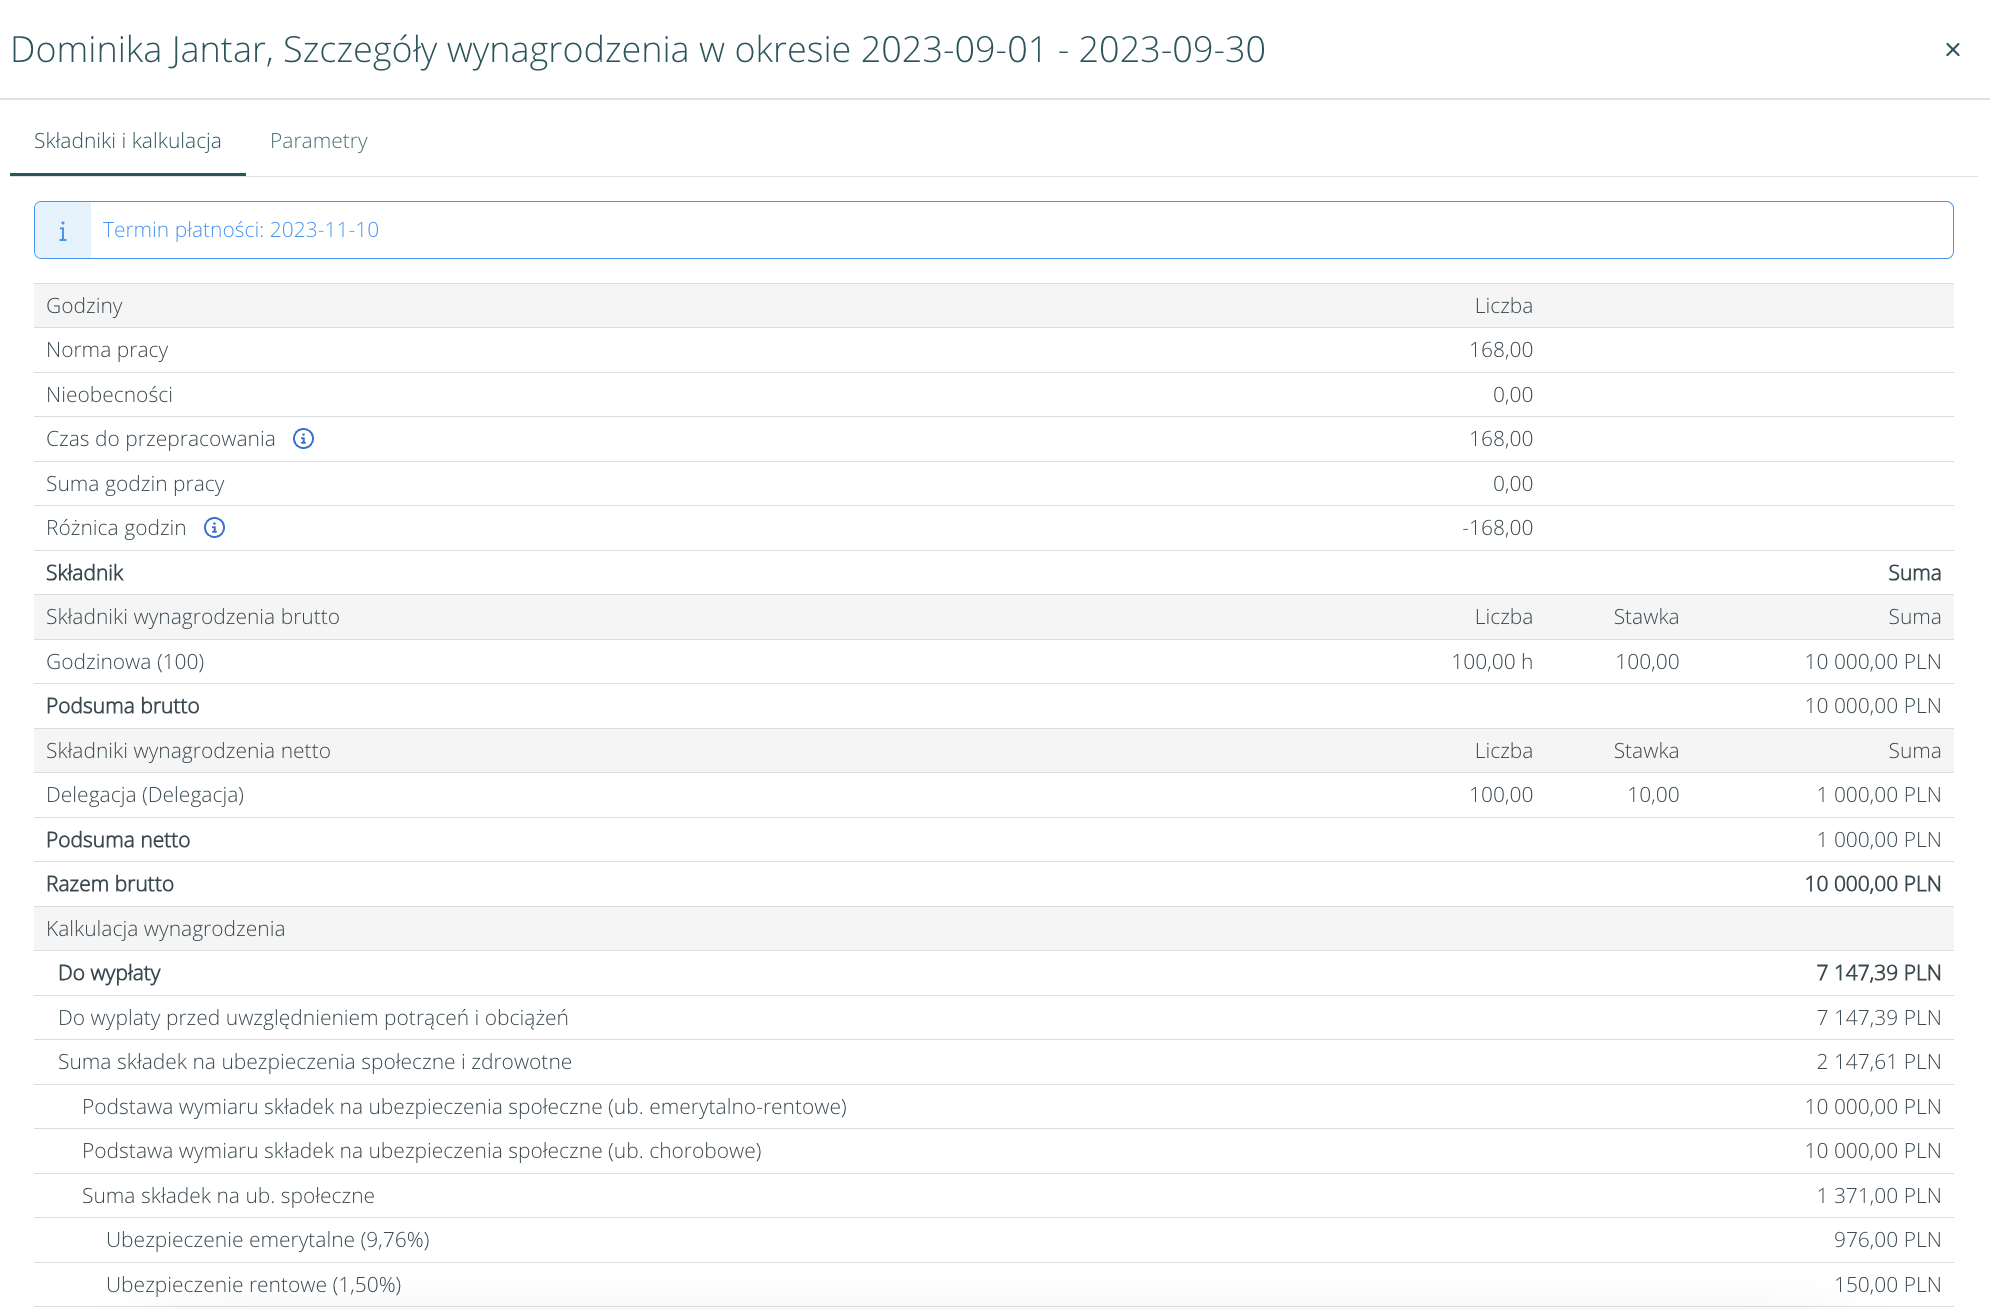Click the Razem brutto total row

[110, 884]
